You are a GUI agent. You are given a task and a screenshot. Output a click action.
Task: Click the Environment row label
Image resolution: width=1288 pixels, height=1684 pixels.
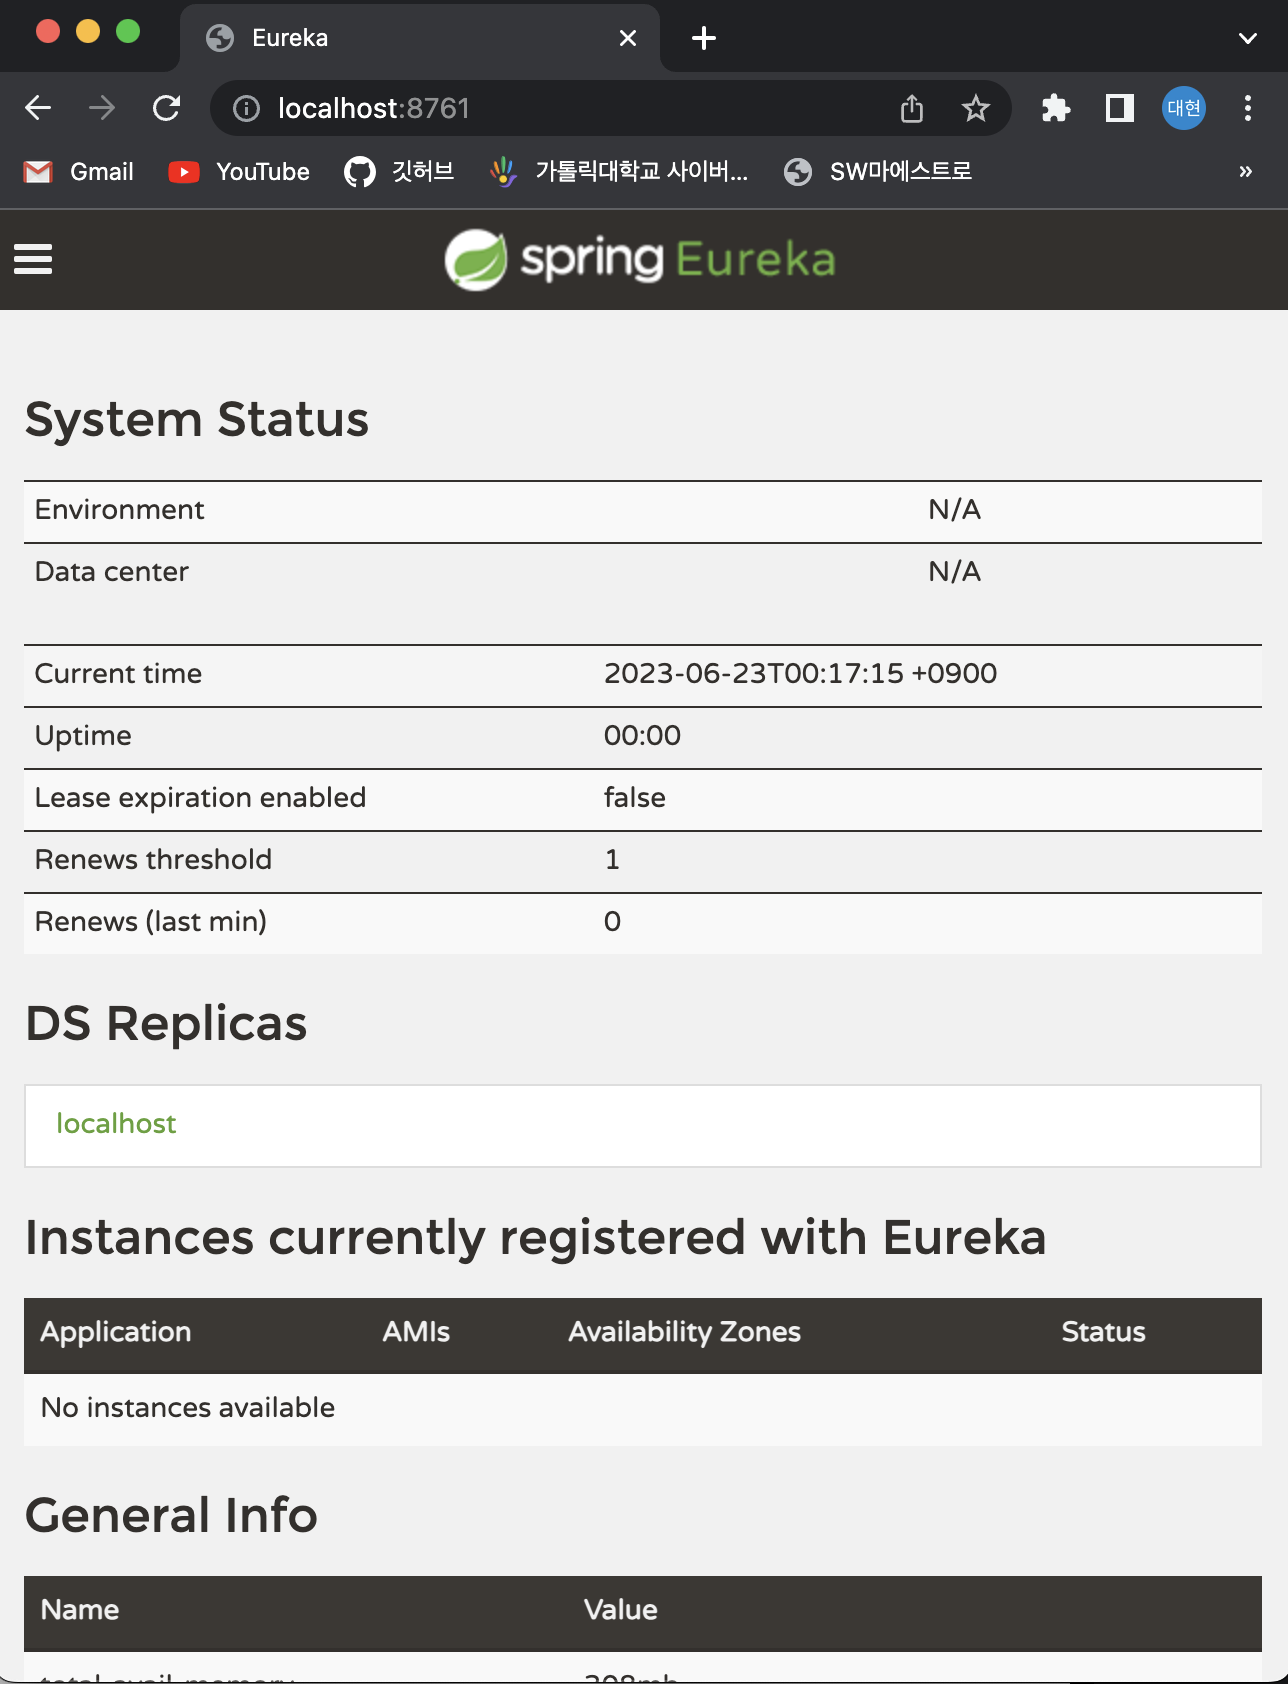[x=119, y=510]
